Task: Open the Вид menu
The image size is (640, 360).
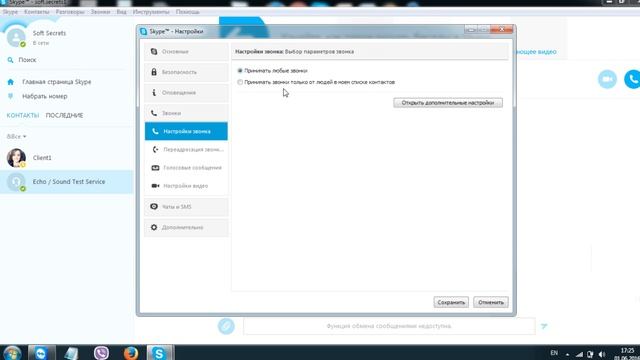Action: point(121,12)
